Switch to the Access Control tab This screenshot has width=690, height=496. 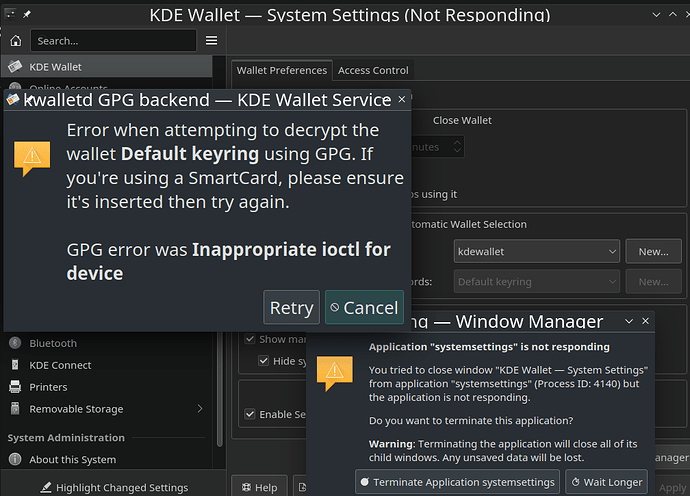(373, 70)
